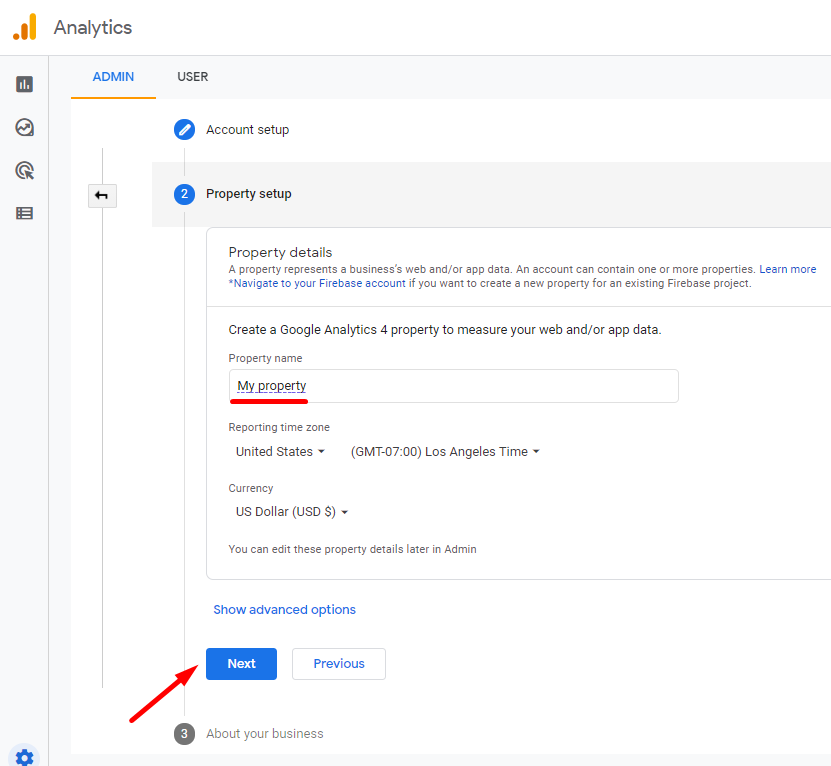This screenshot has width=831, height=766.
Task: Open the Reports bar-chart sidebar icon
Action: [x=24, y=84]
